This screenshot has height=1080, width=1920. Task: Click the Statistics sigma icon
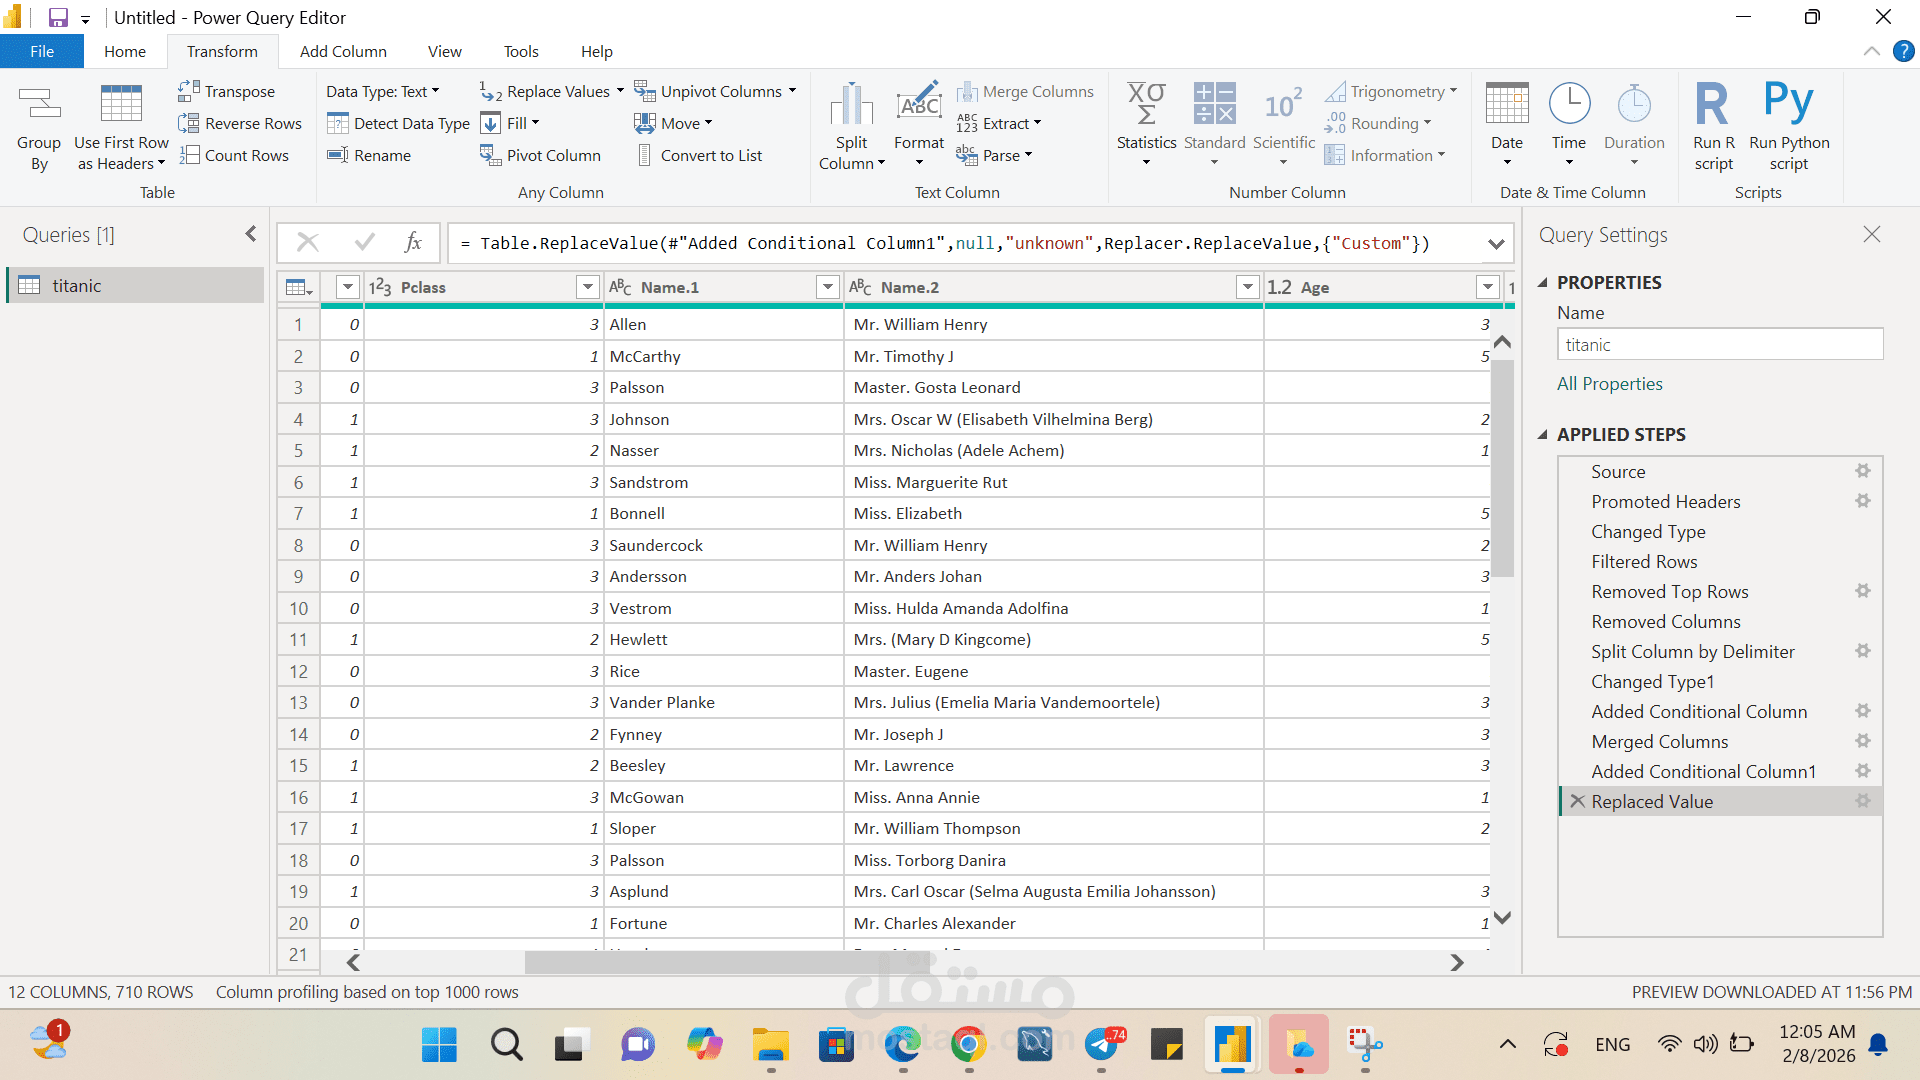pos(1146,104)
